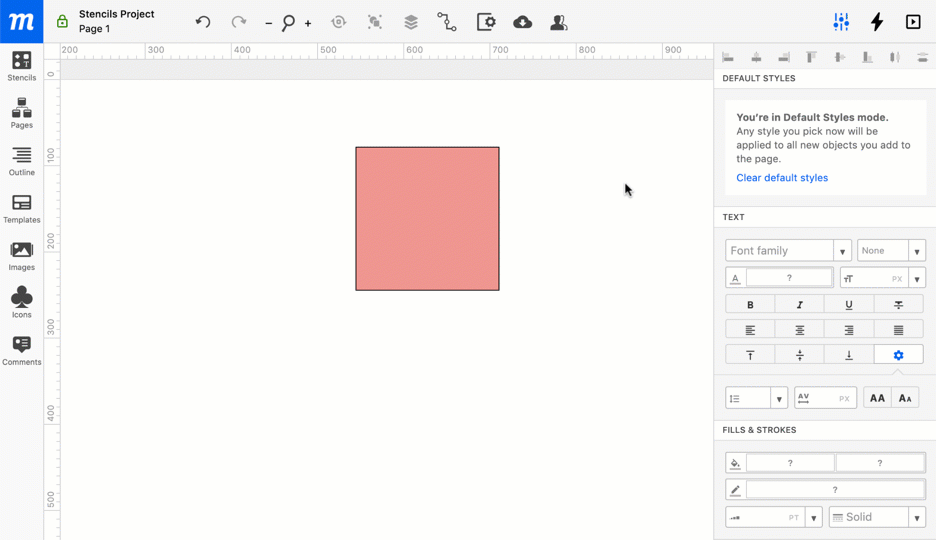936x540 pixels.
Task: Toggle italic text formatting
Action: [x=799, y=305]
